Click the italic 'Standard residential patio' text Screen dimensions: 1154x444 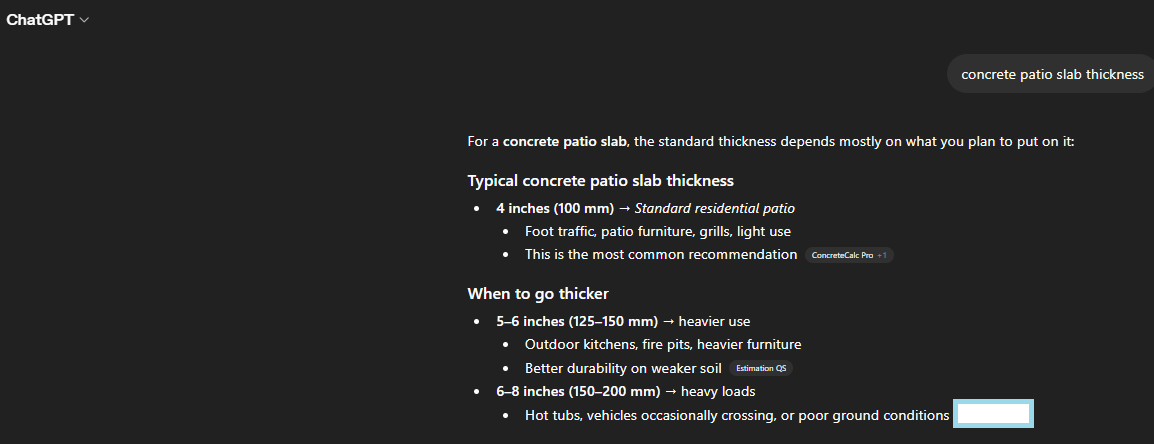pyautogui.click(x=714, y=208)
